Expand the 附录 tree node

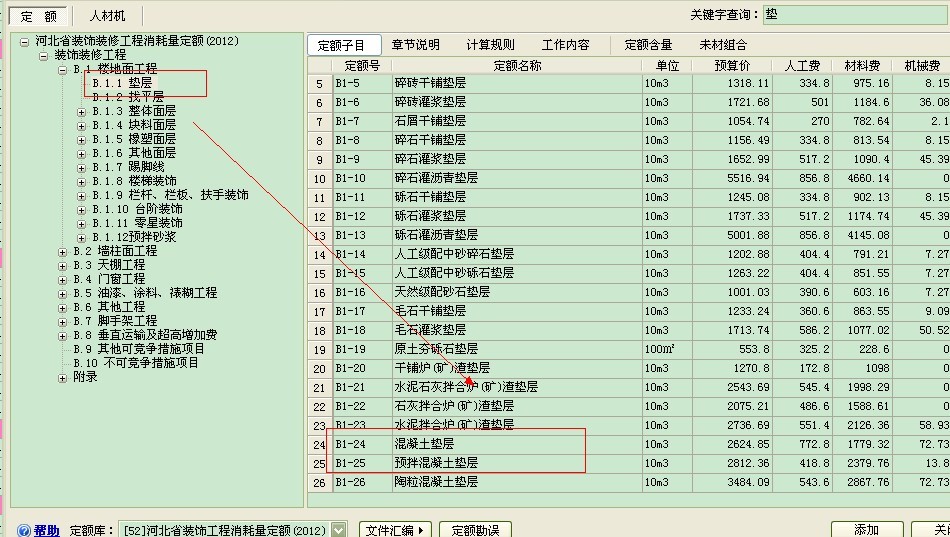pyautogui.click(x=62, y=378)
